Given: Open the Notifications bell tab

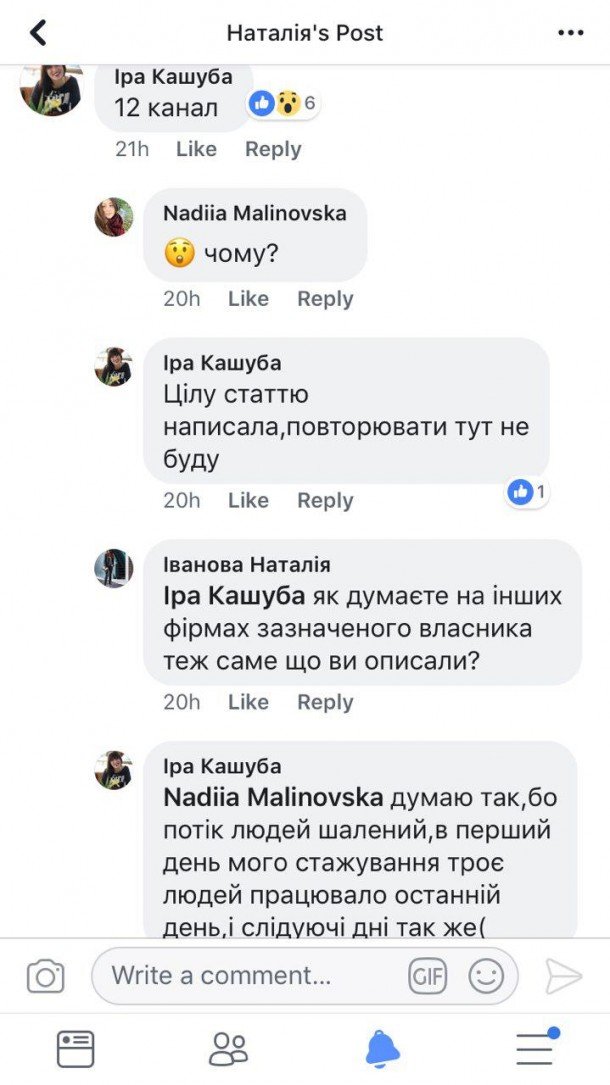Looking at the screenshot, I should (382, 1048).
